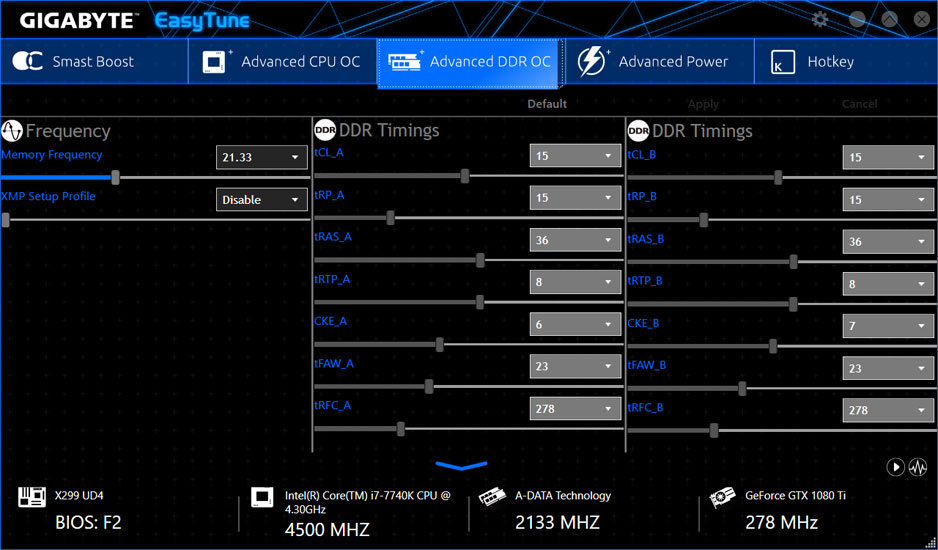Expand the XMP Setup Profile dropdown
This screenshot has height=550, width=938.
[x=262, y=200]
